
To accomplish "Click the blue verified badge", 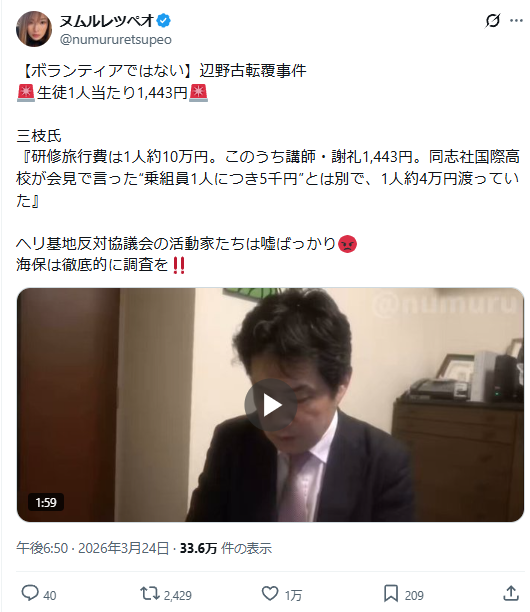I will [x=164, y=20].
